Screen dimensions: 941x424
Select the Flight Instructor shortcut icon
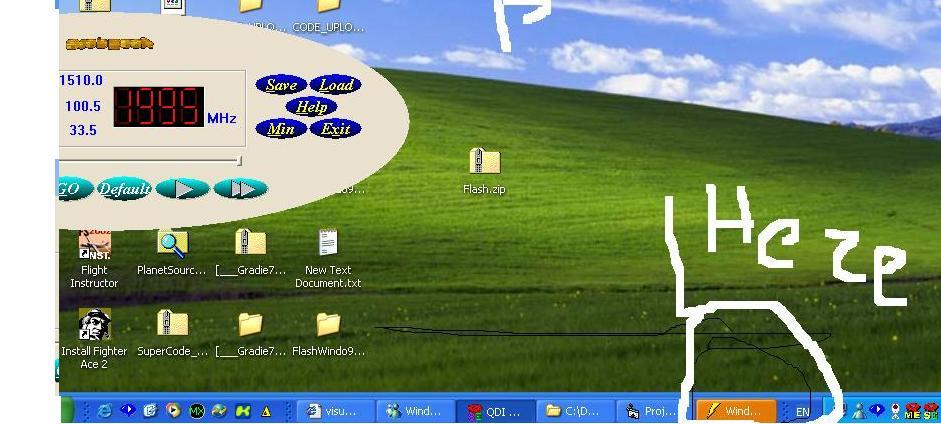[94, 243]
